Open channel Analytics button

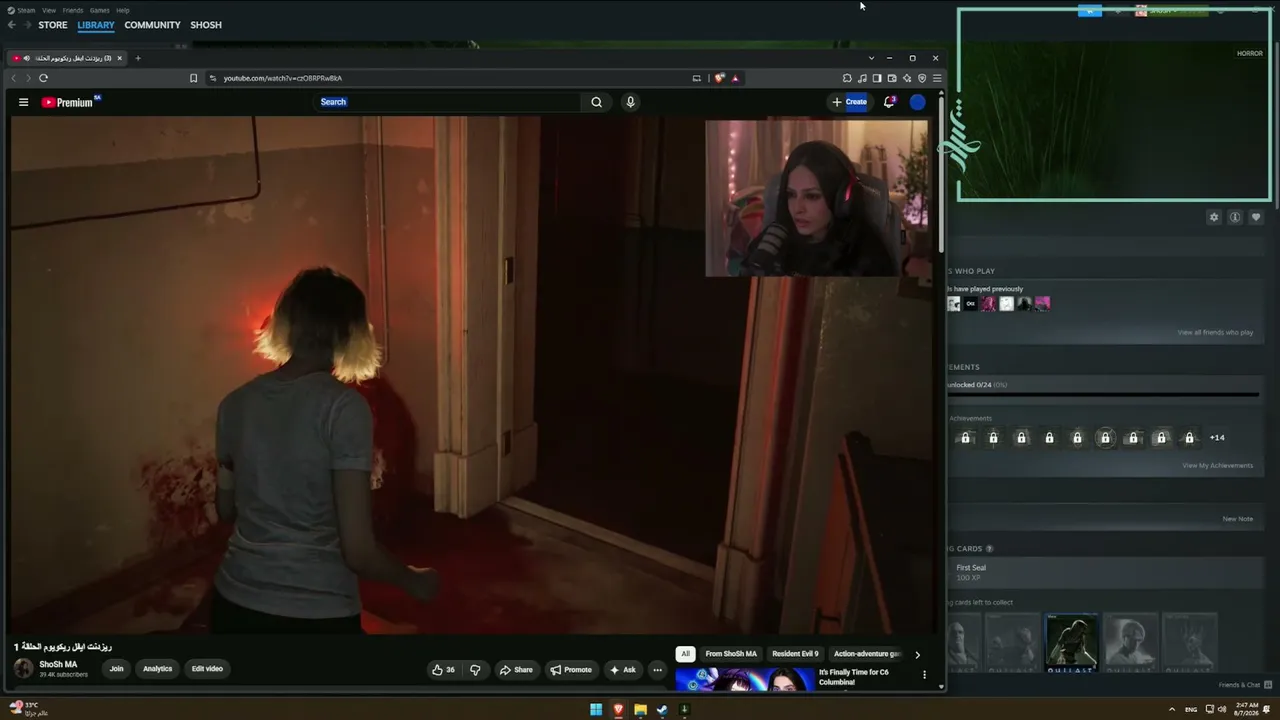[157, 669]
